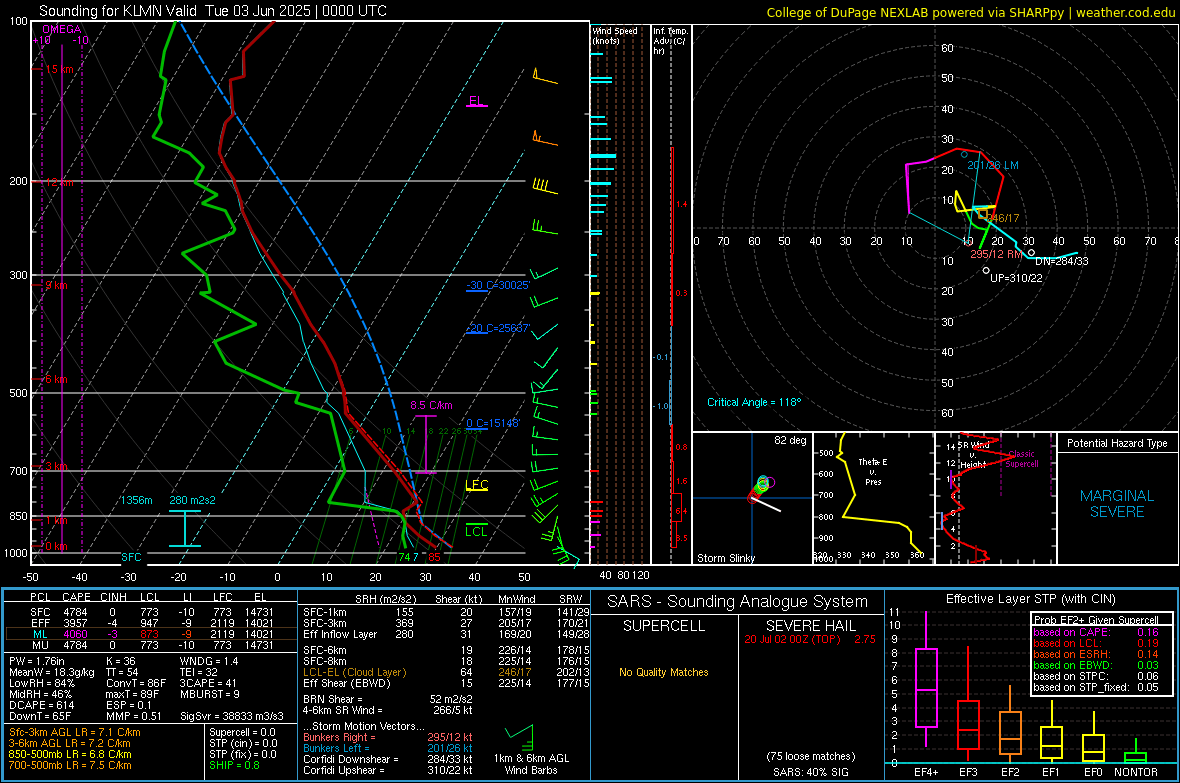1180x783 pixels.
Task: Click the '295/12 RM' hodograph label
Action: point(996,254)
